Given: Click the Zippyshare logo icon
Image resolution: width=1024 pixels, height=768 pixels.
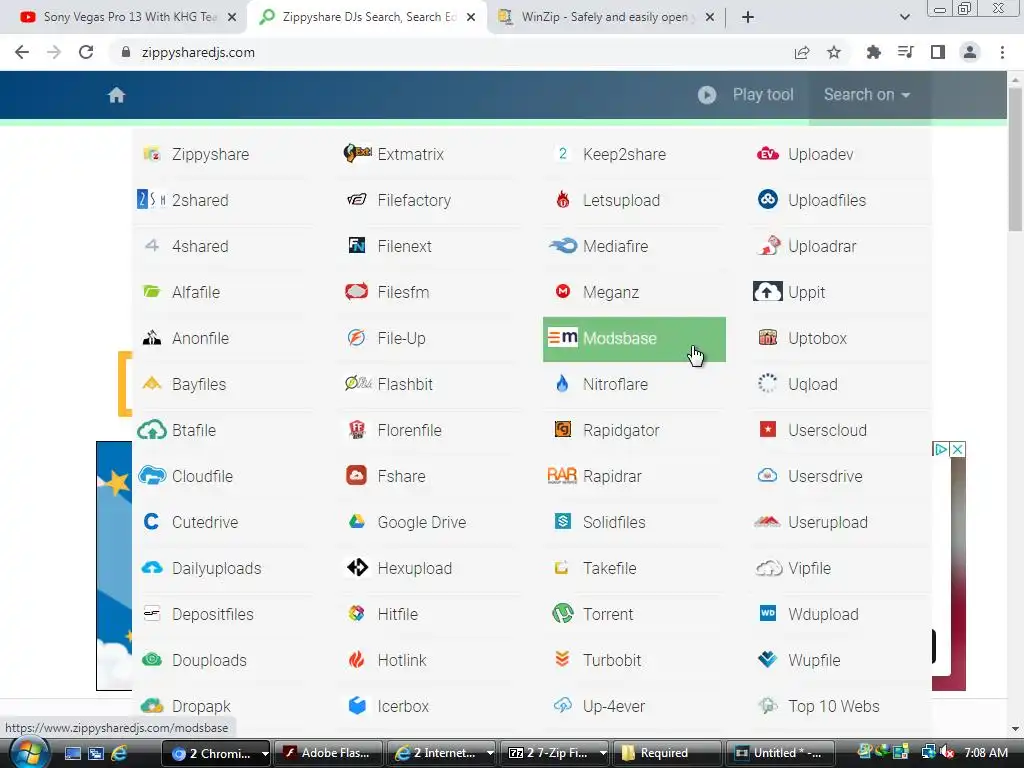Looking at the screenshot, I should (x=152, y=154).
